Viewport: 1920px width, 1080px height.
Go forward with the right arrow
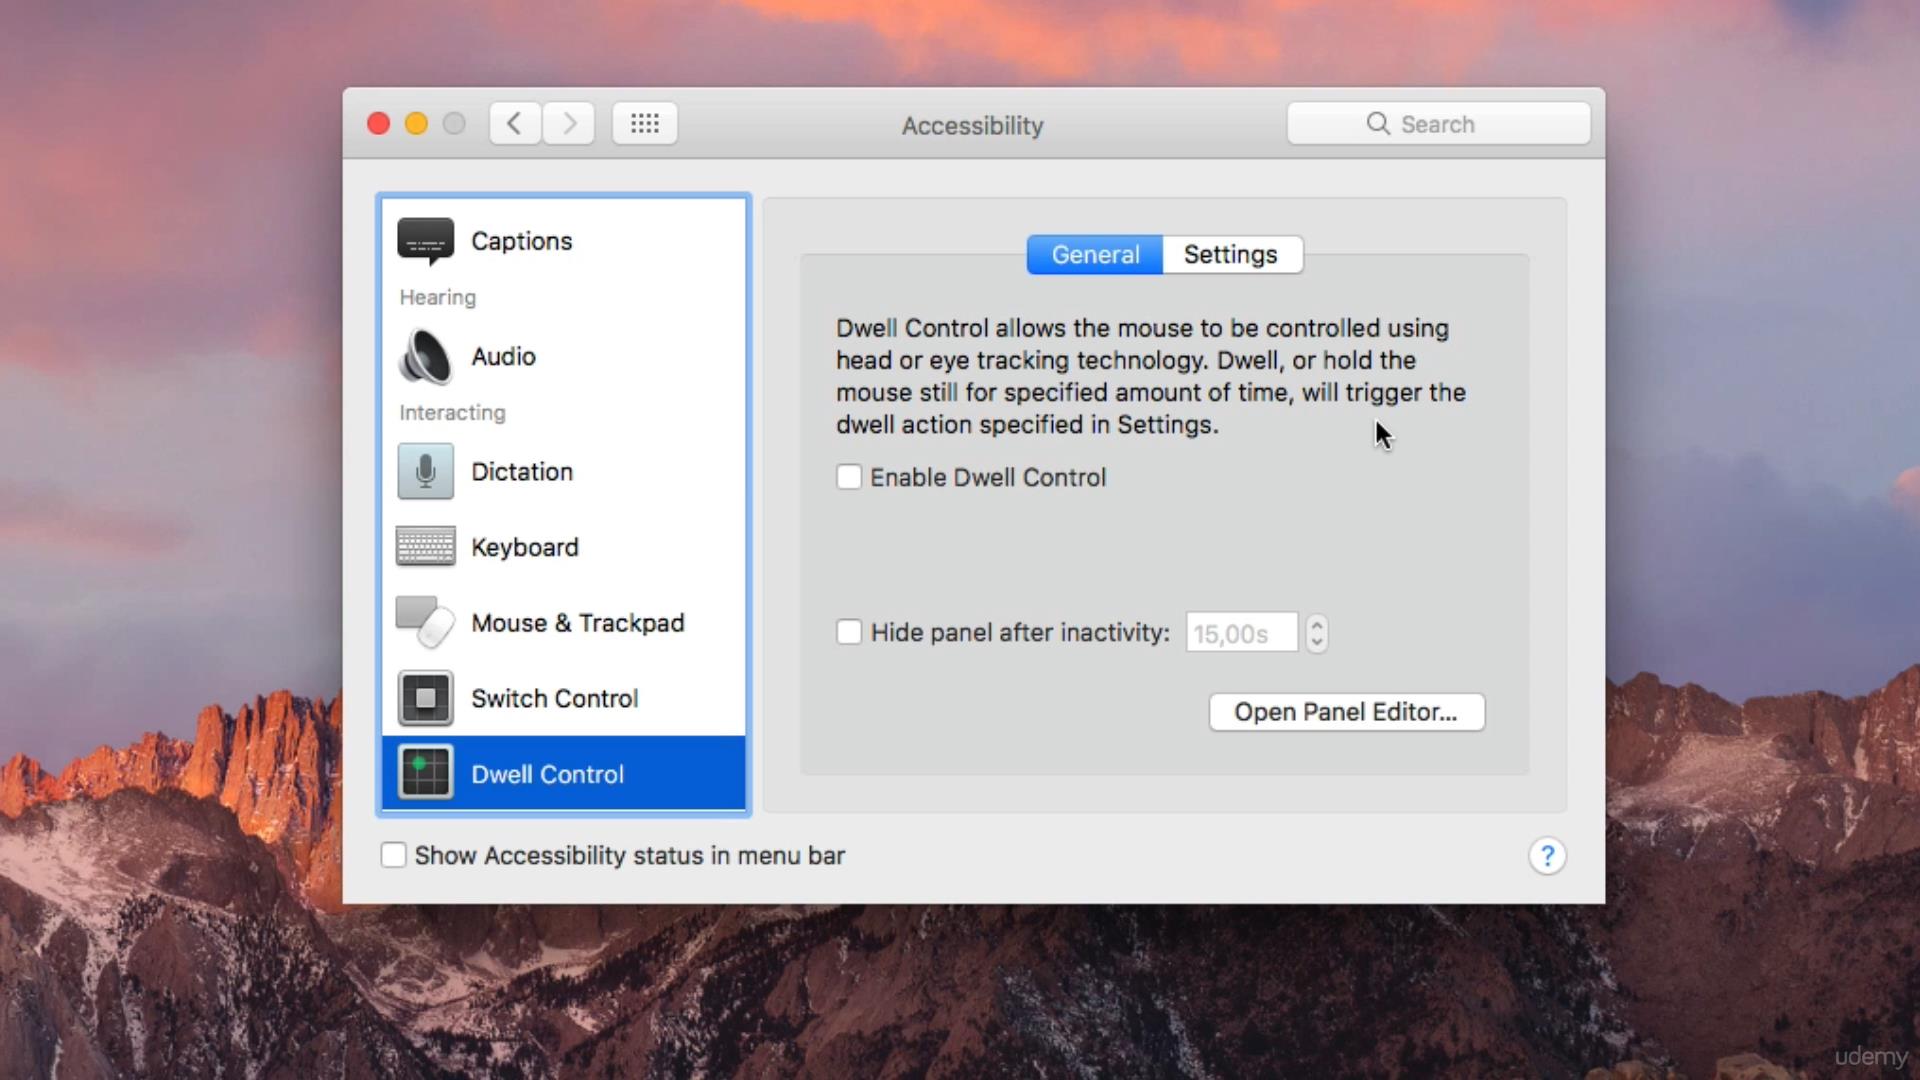(x=569, y=124)
